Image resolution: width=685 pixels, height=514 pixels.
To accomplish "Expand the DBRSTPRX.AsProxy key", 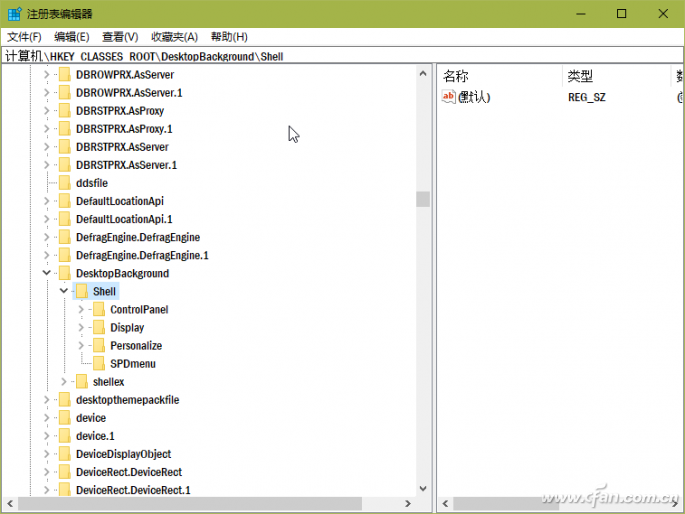I will pyautogui.click(x=47, y=111).
